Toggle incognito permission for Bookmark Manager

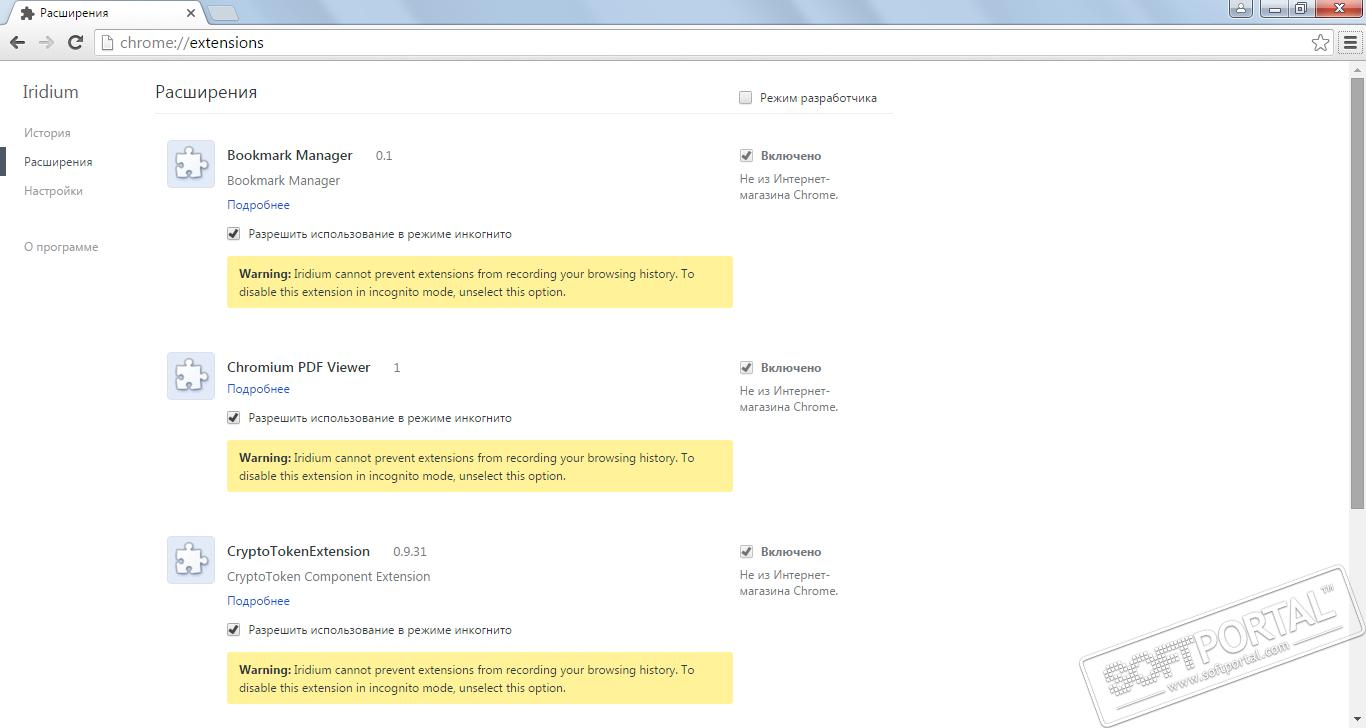click(x=234, y=234)
